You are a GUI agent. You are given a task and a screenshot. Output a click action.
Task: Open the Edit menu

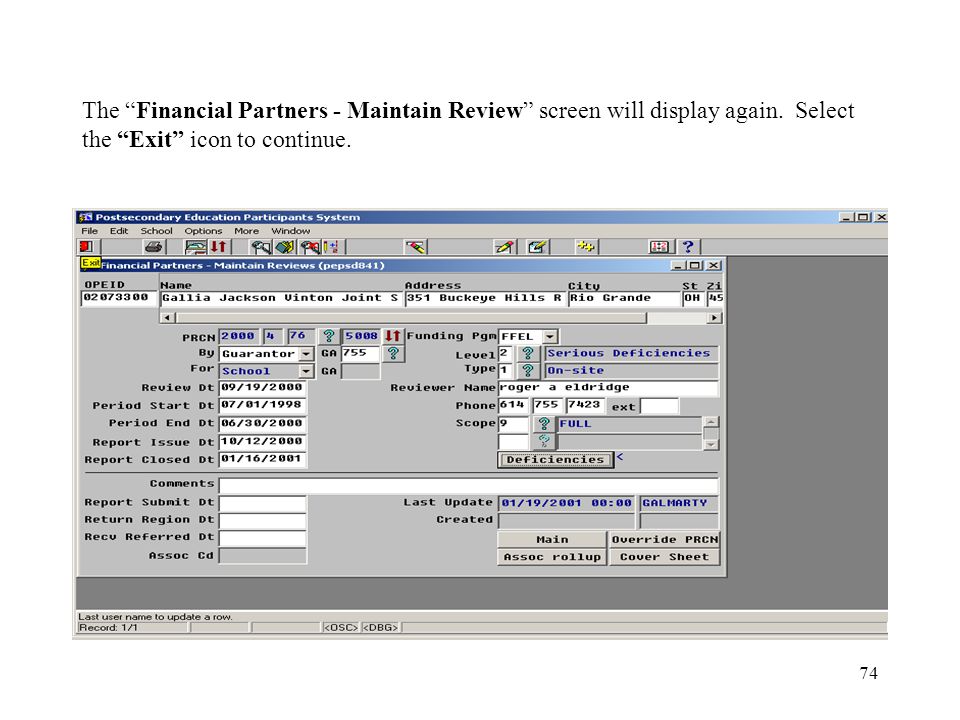(119, 231)
